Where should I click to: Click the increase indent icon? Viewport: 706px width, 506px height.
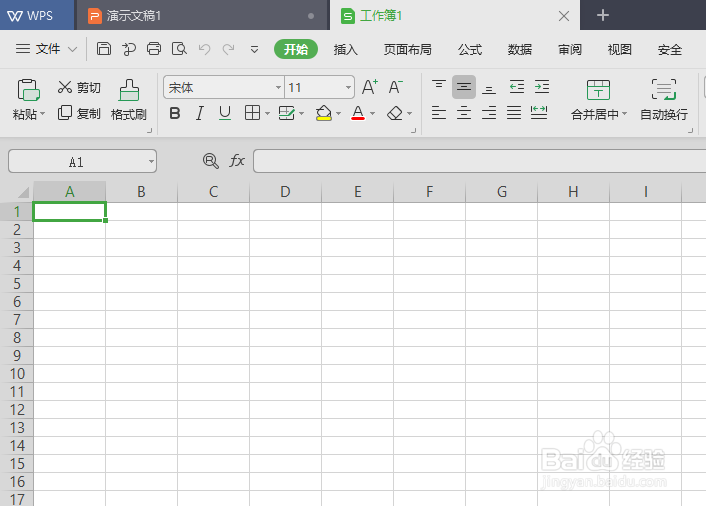tap(542, 87)
